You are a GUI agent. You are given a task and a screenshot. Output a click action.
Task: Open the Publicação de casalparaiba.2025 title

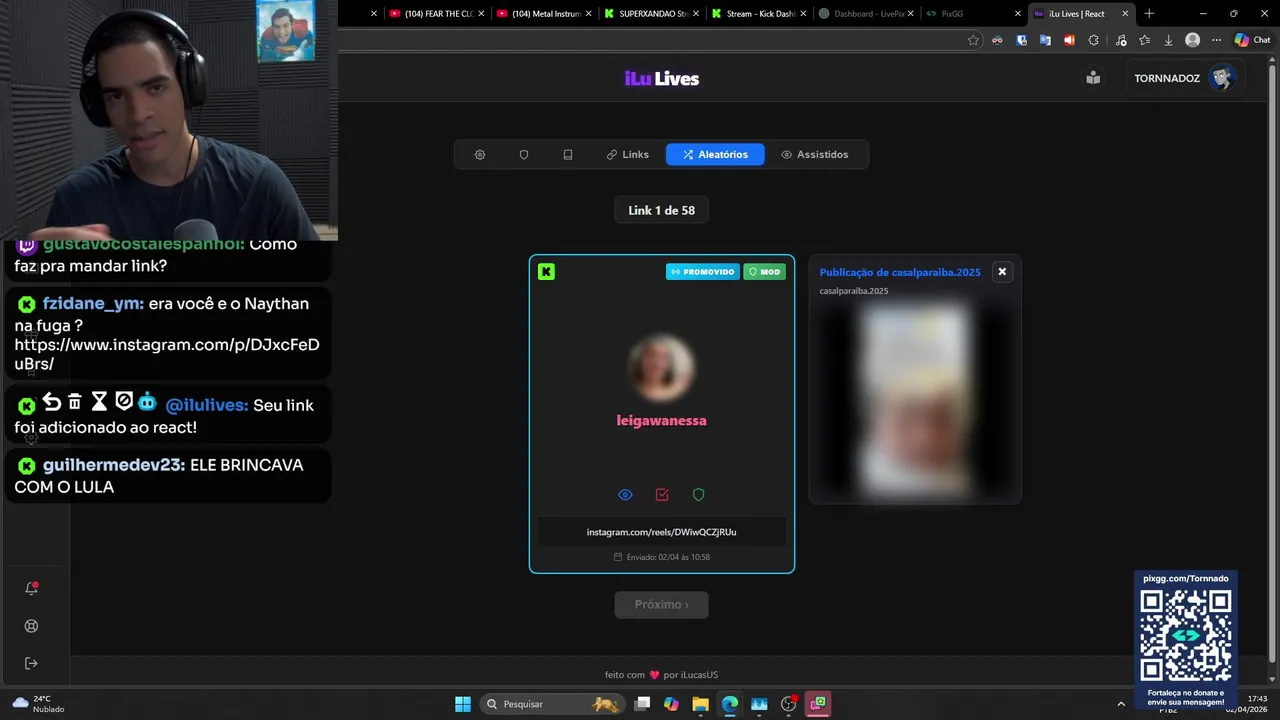(900, 272)
